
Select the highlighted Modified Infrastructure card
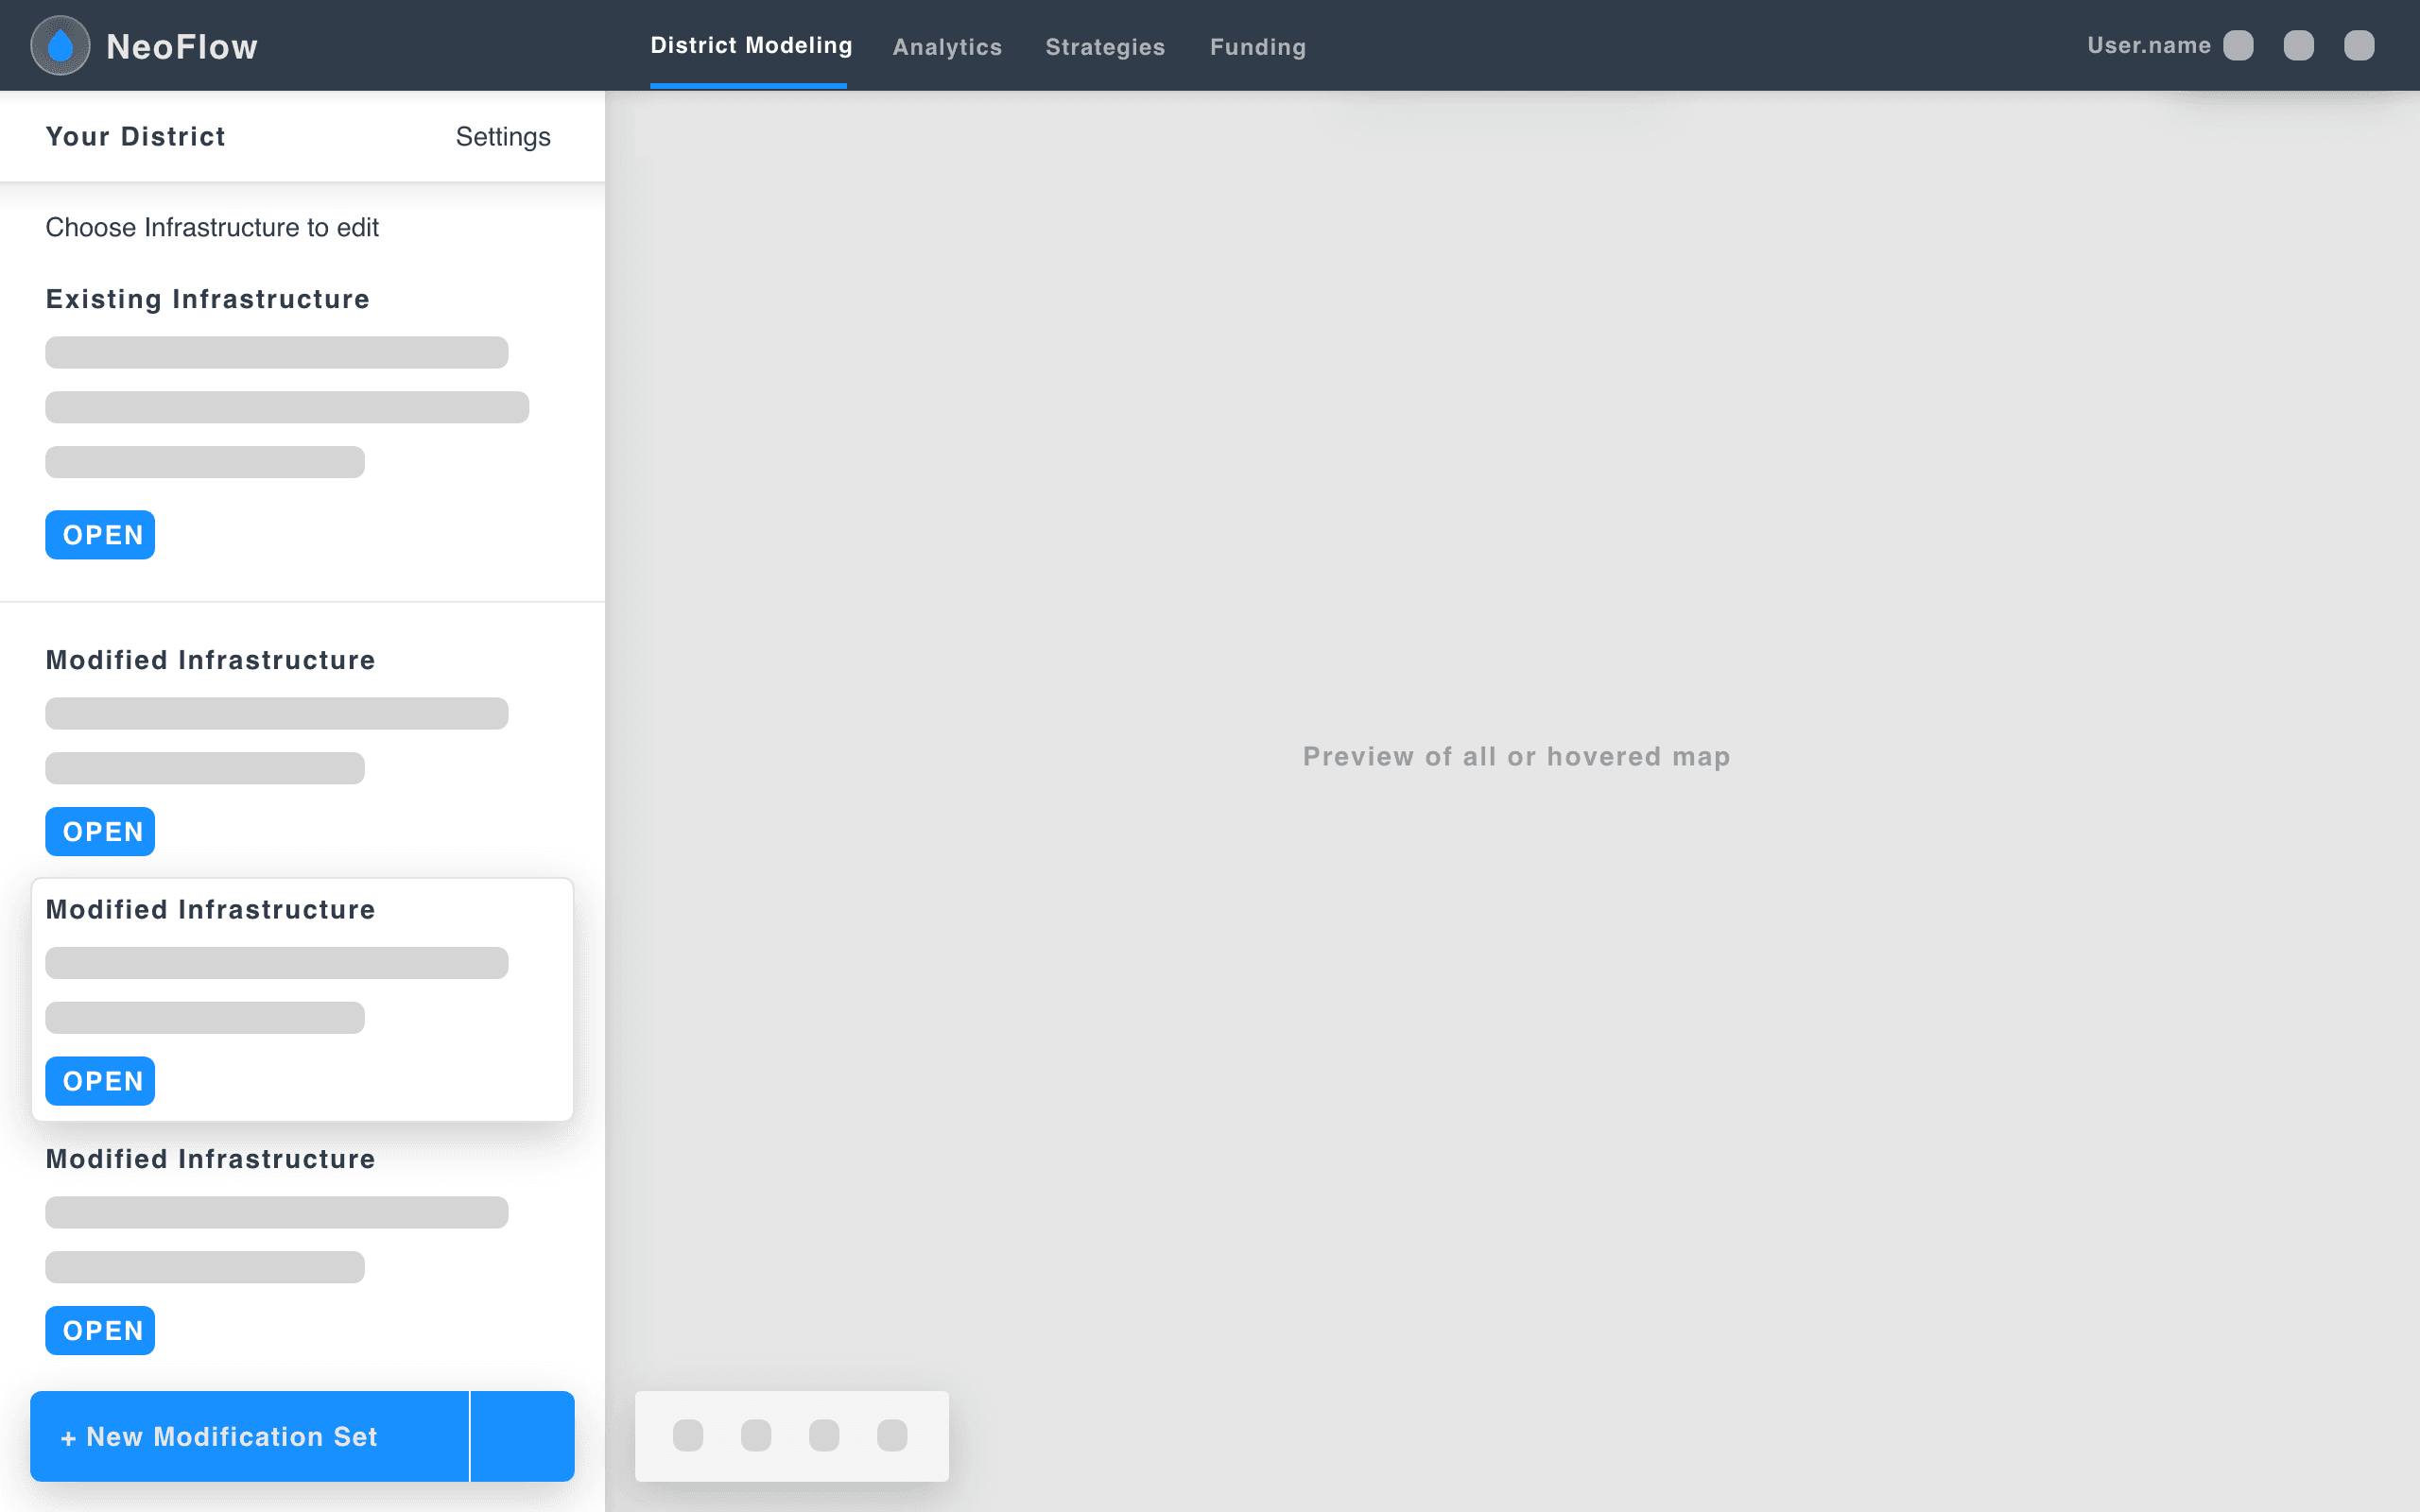(x=302, y=999)
